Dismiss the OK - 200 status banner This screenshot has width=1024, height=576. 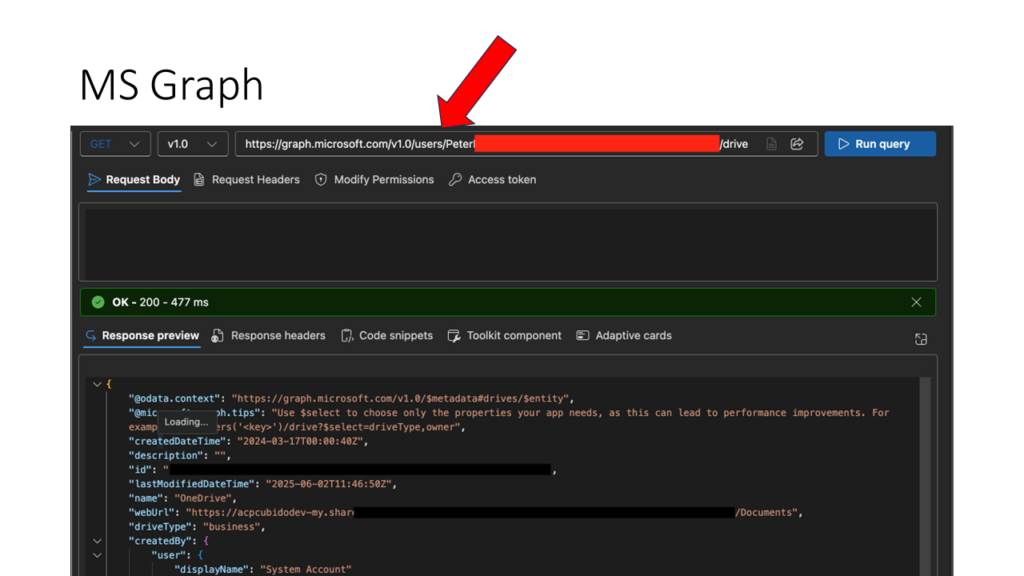pyautogui.click(x=916, y=302)
